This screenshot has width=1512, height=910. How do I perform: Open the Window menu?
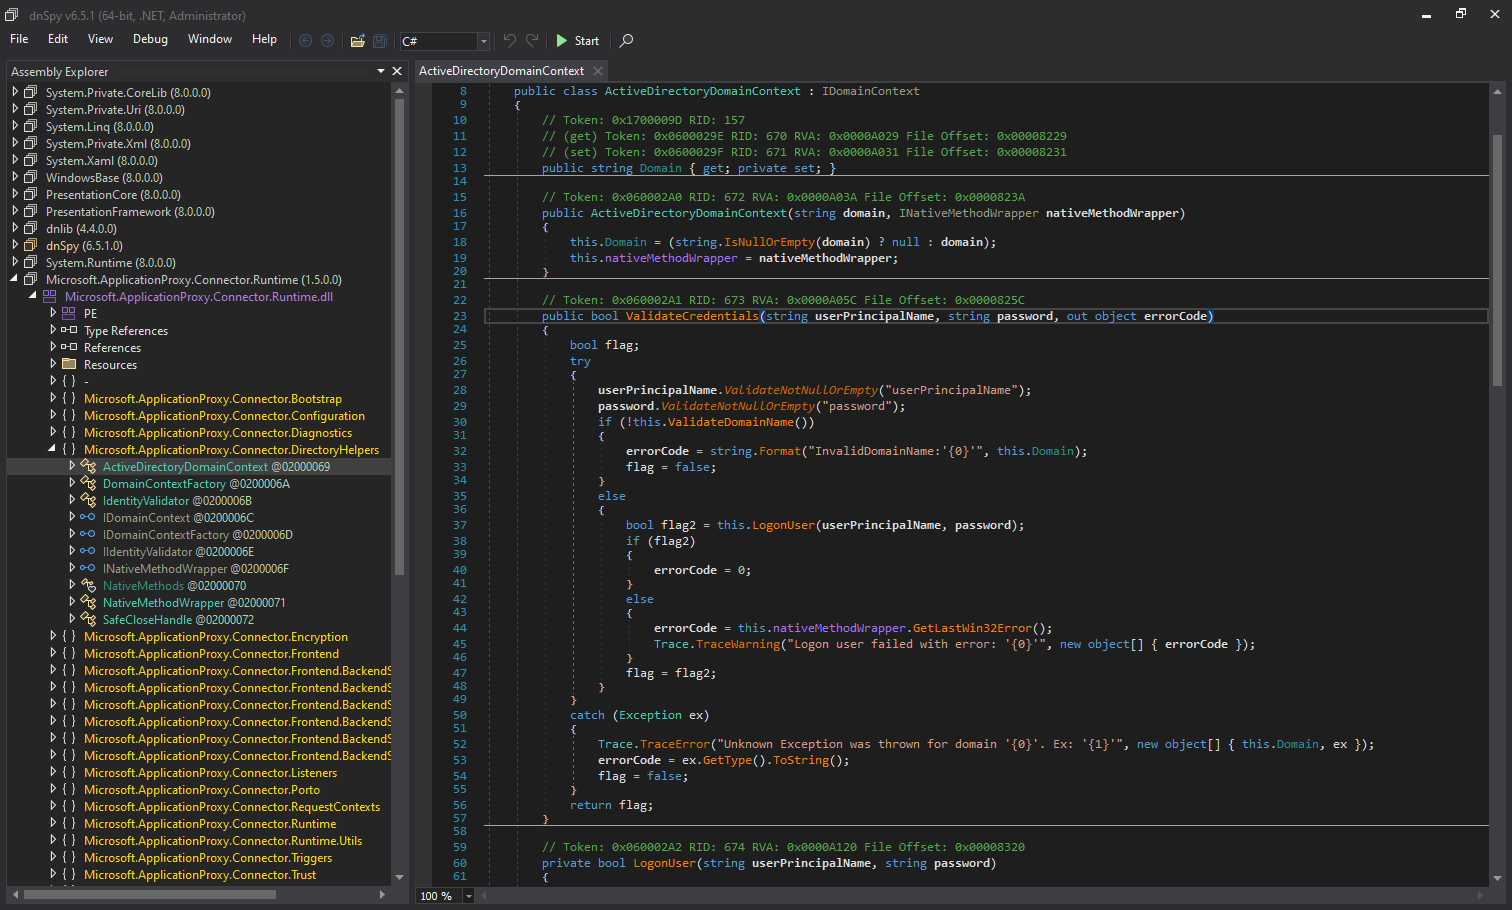(209, 39)
